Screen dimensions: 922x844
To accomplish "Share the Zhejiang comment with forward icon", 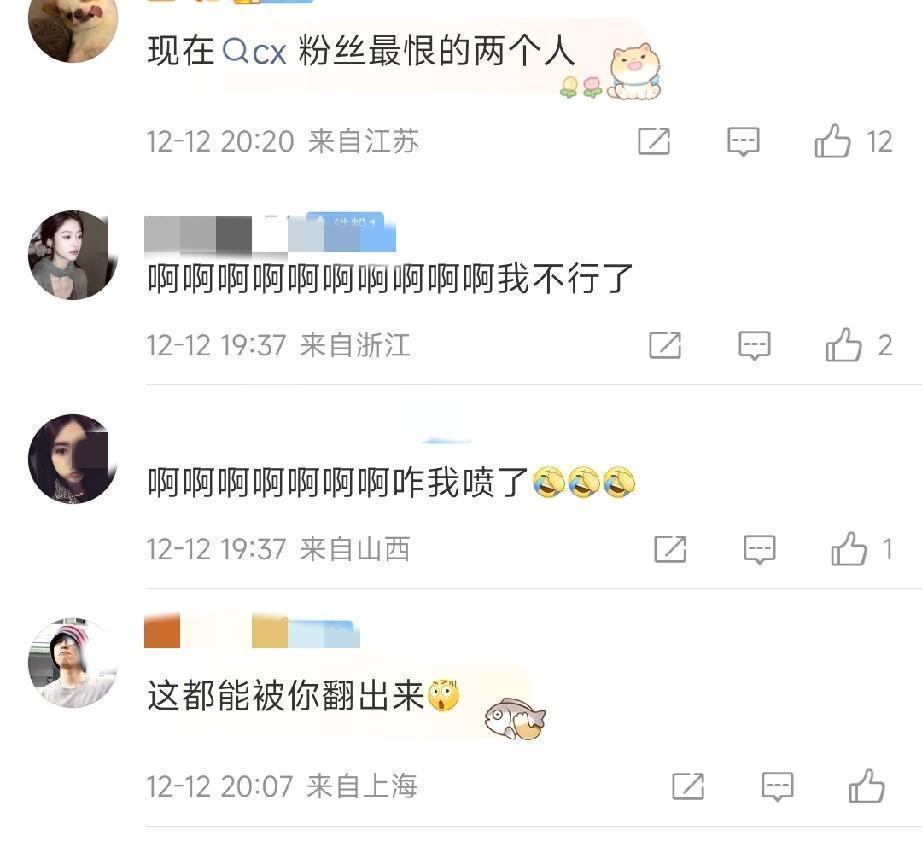I will coord(665,345).
